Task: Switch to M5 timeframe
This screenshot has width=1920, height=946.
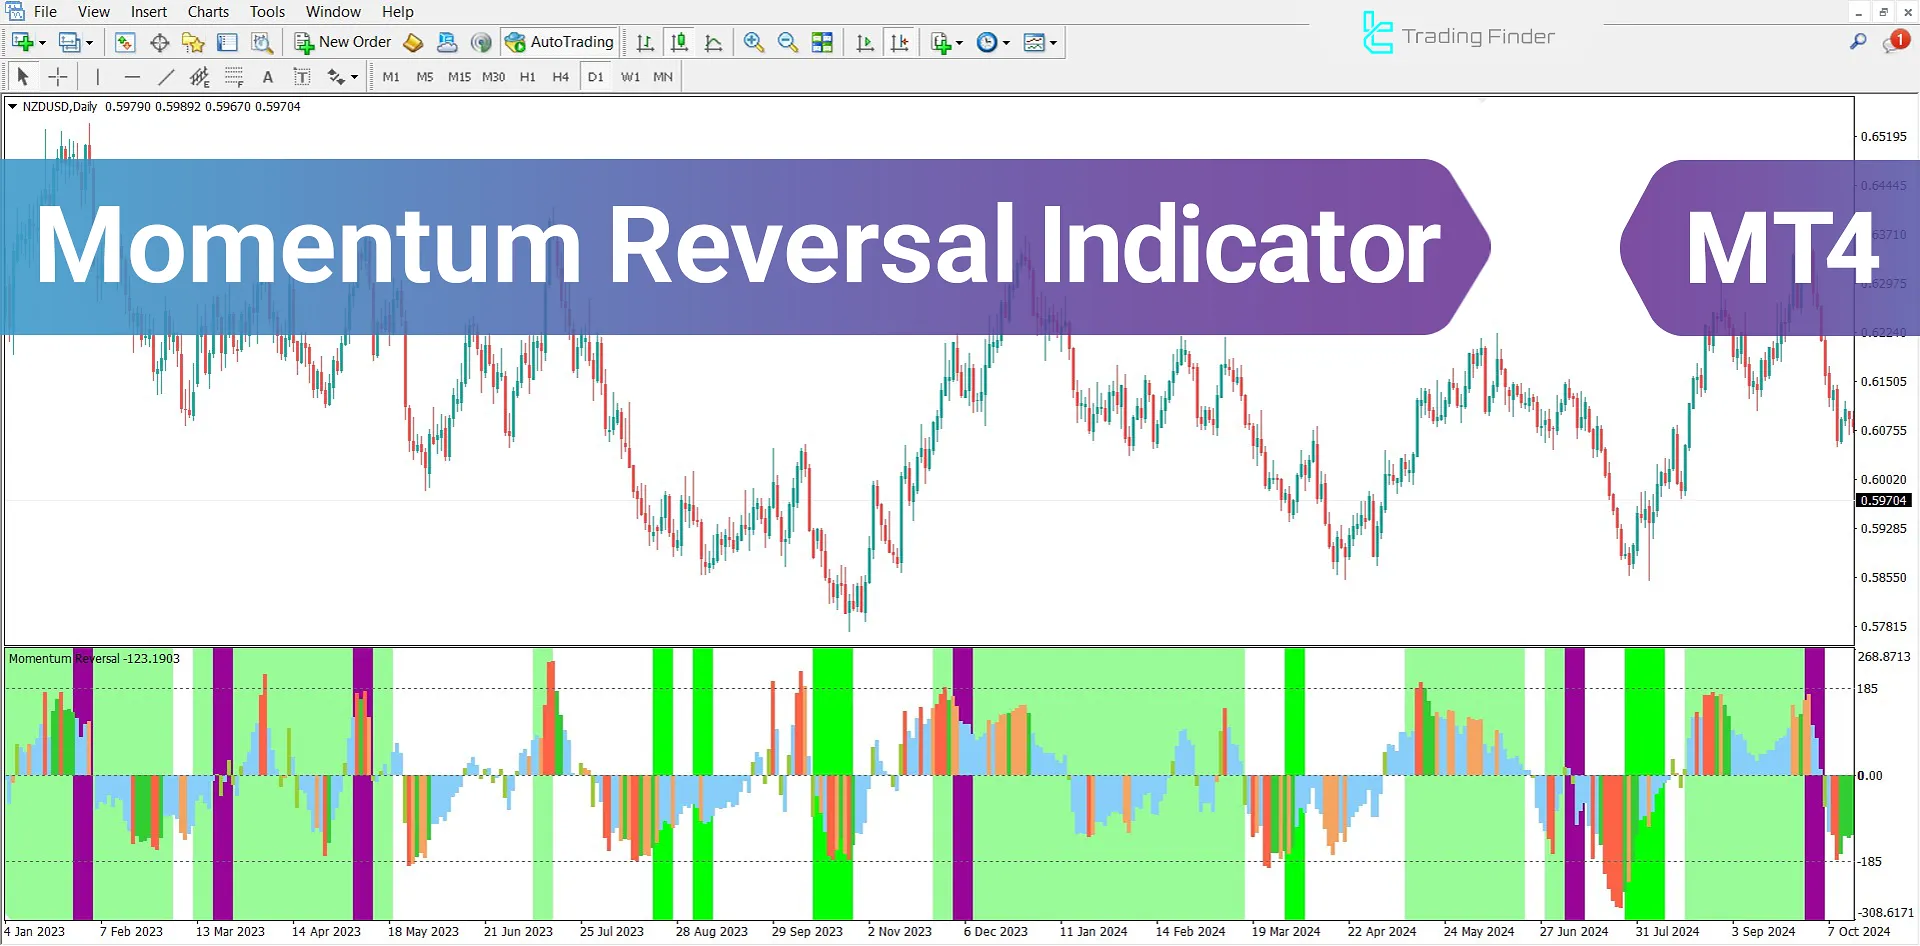Action: tap(425, 76)
